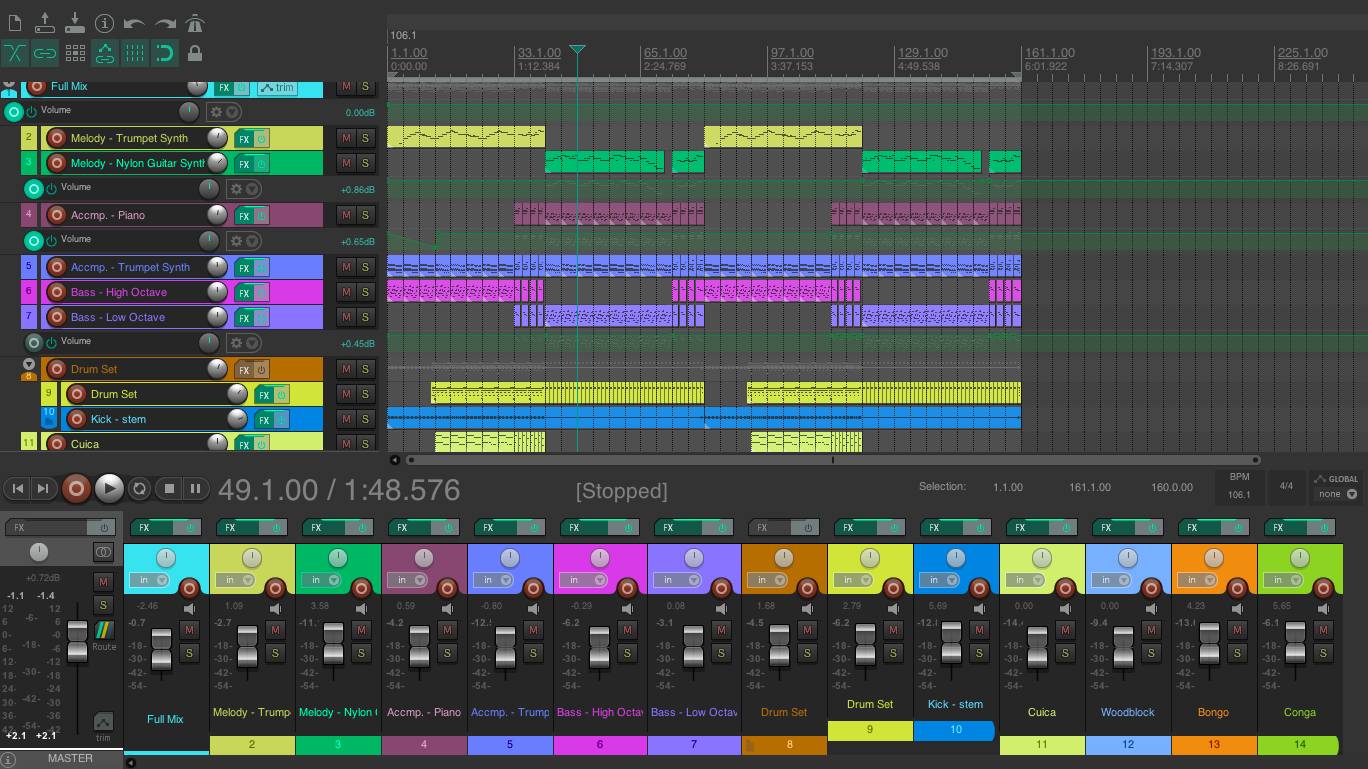
Task: Toggle the metronome icon
Action: tap(194, 22)
